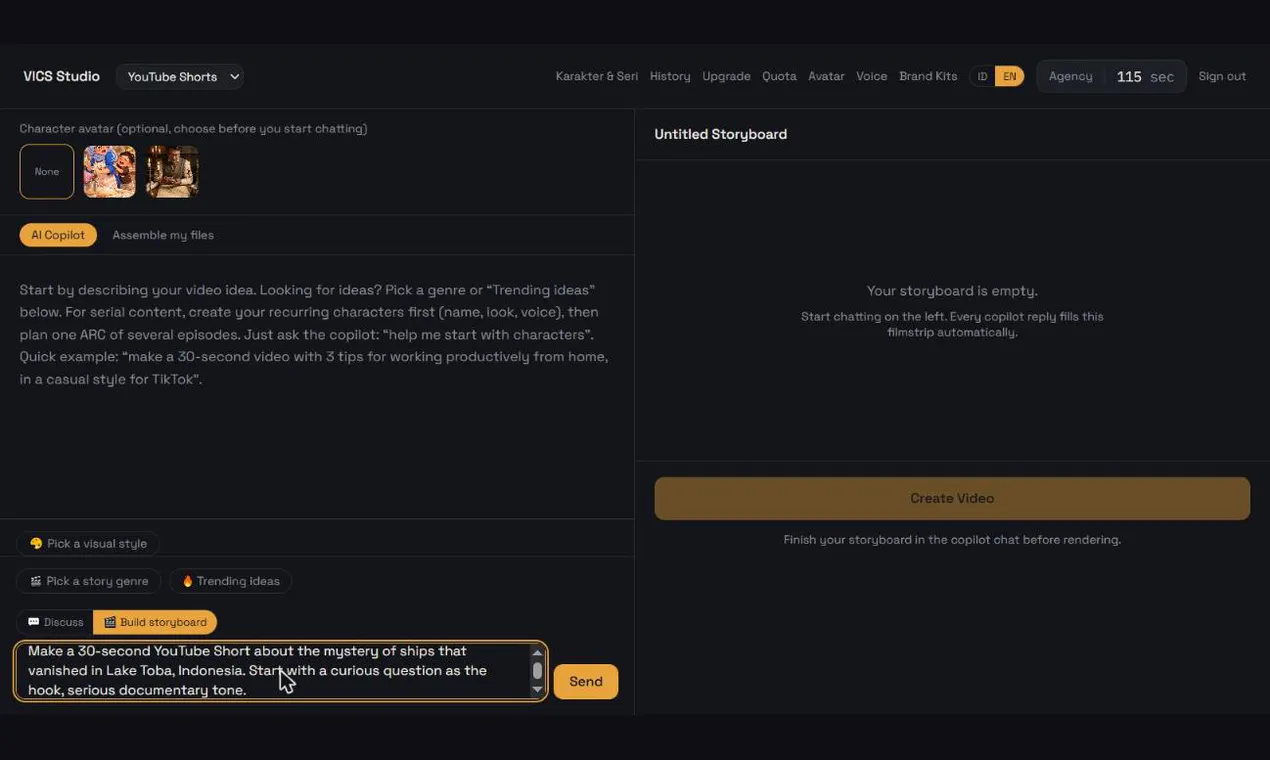Open Brand Kits
Image resolution: width=1270 pixels, height=760 pixels.
pyautogui.click(x=928, y=77)
